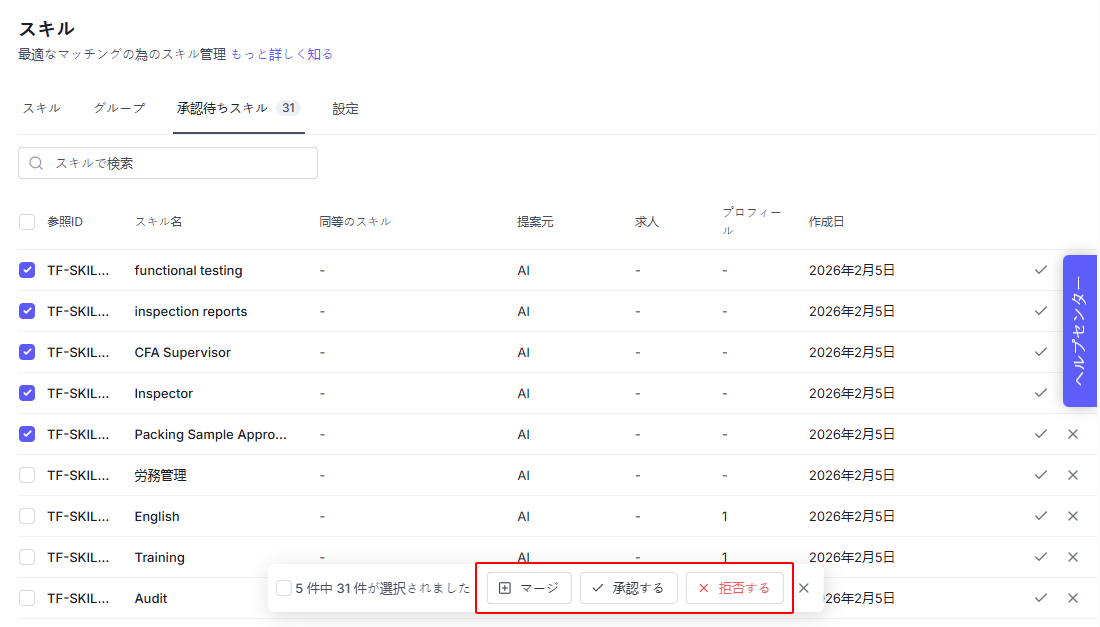Click the マージ button
This screenshot has height=627, width=1100.
tap(529, 588)
